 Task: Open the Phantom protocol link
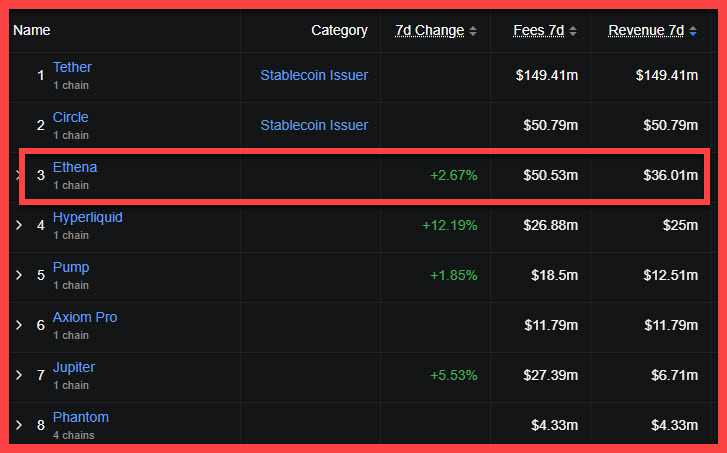pyautogui.click(x=81, y=417)
